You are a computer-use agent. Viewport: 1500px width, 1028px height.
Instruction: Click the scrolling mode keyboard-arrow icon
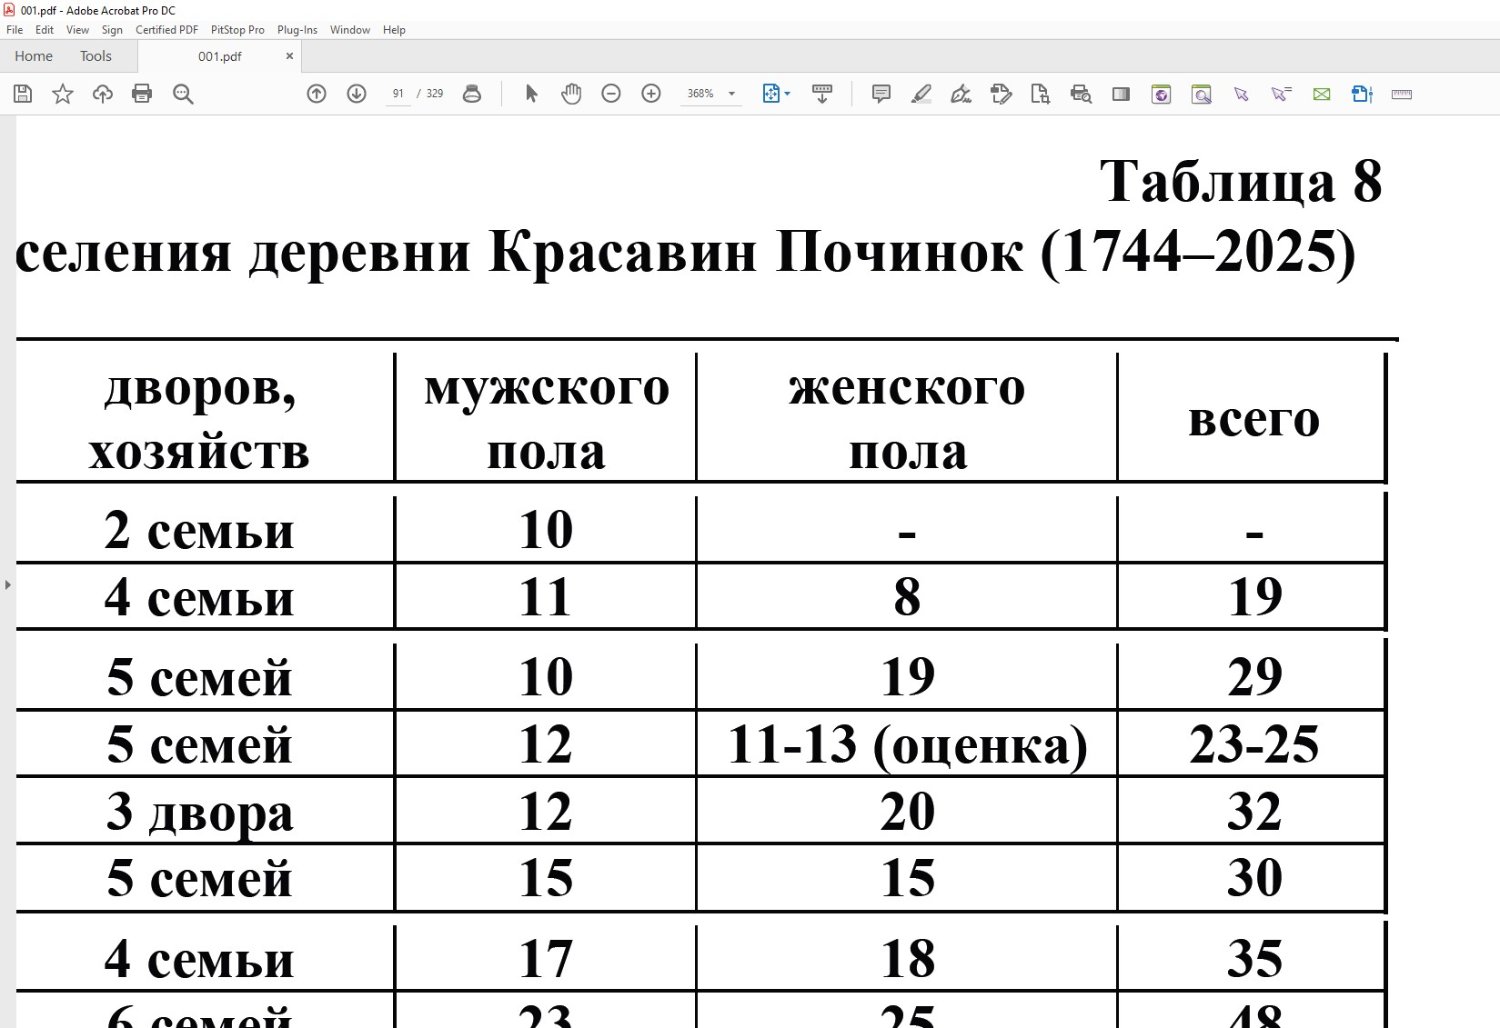[822, 94]
